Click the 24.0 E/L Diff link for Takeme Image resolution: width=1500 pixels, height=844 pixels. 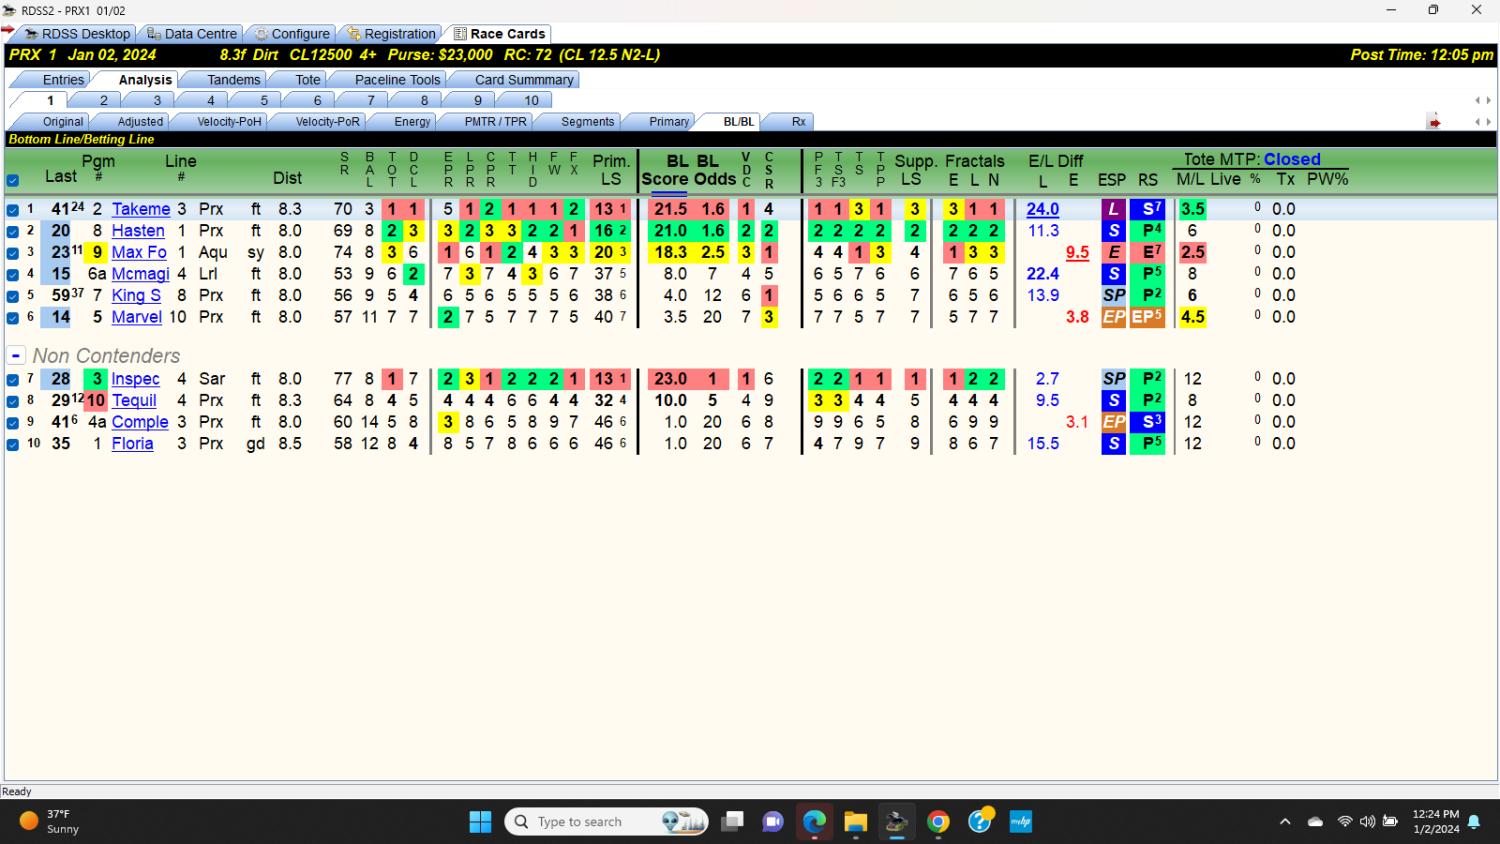pos(1042,209)
